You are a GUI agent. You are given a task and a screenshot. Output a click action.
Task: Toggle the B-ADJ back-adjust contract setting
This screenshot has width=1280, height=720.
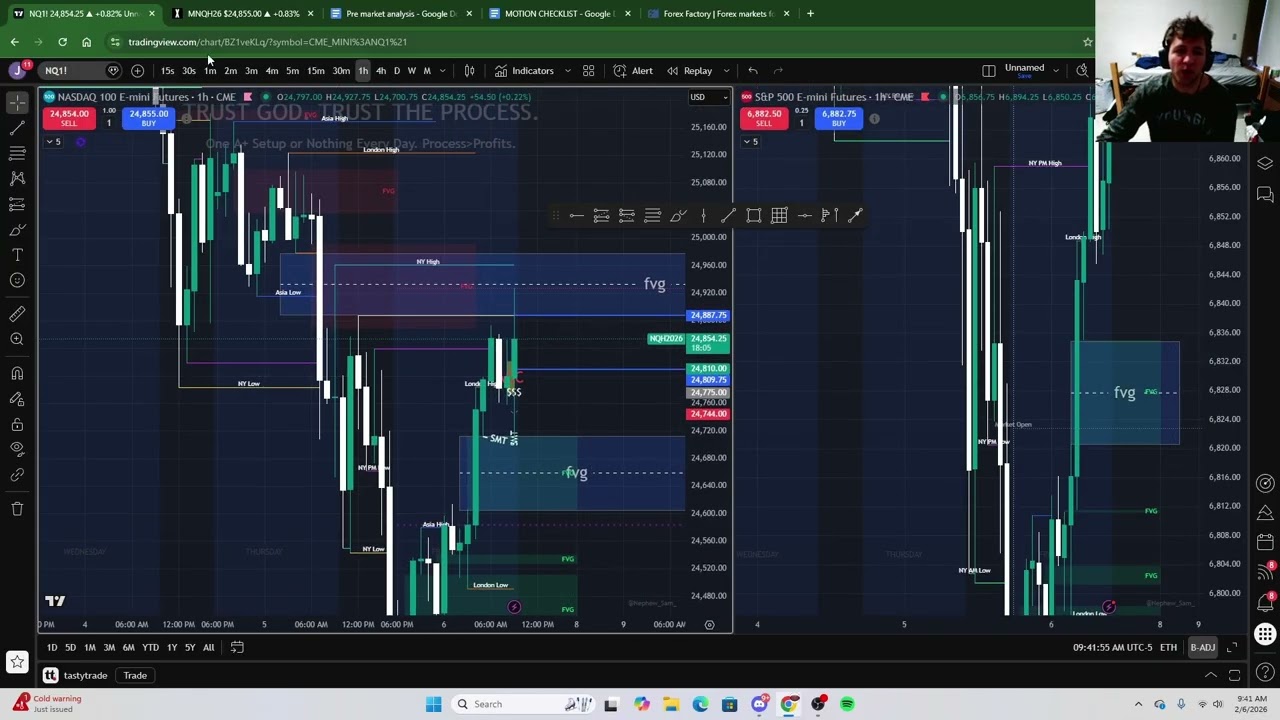tap(1202, 647)
